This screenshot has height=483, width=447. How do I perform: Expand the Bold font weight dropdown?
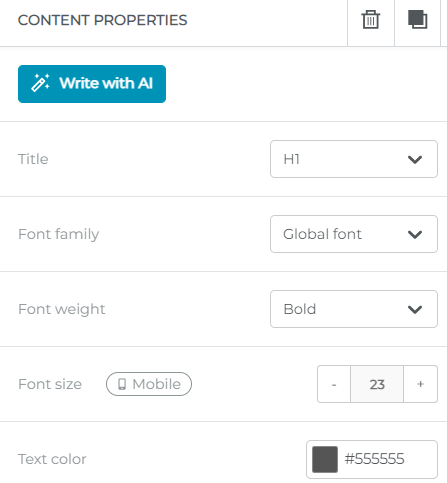pyautogui.click(x=354, y=309)
